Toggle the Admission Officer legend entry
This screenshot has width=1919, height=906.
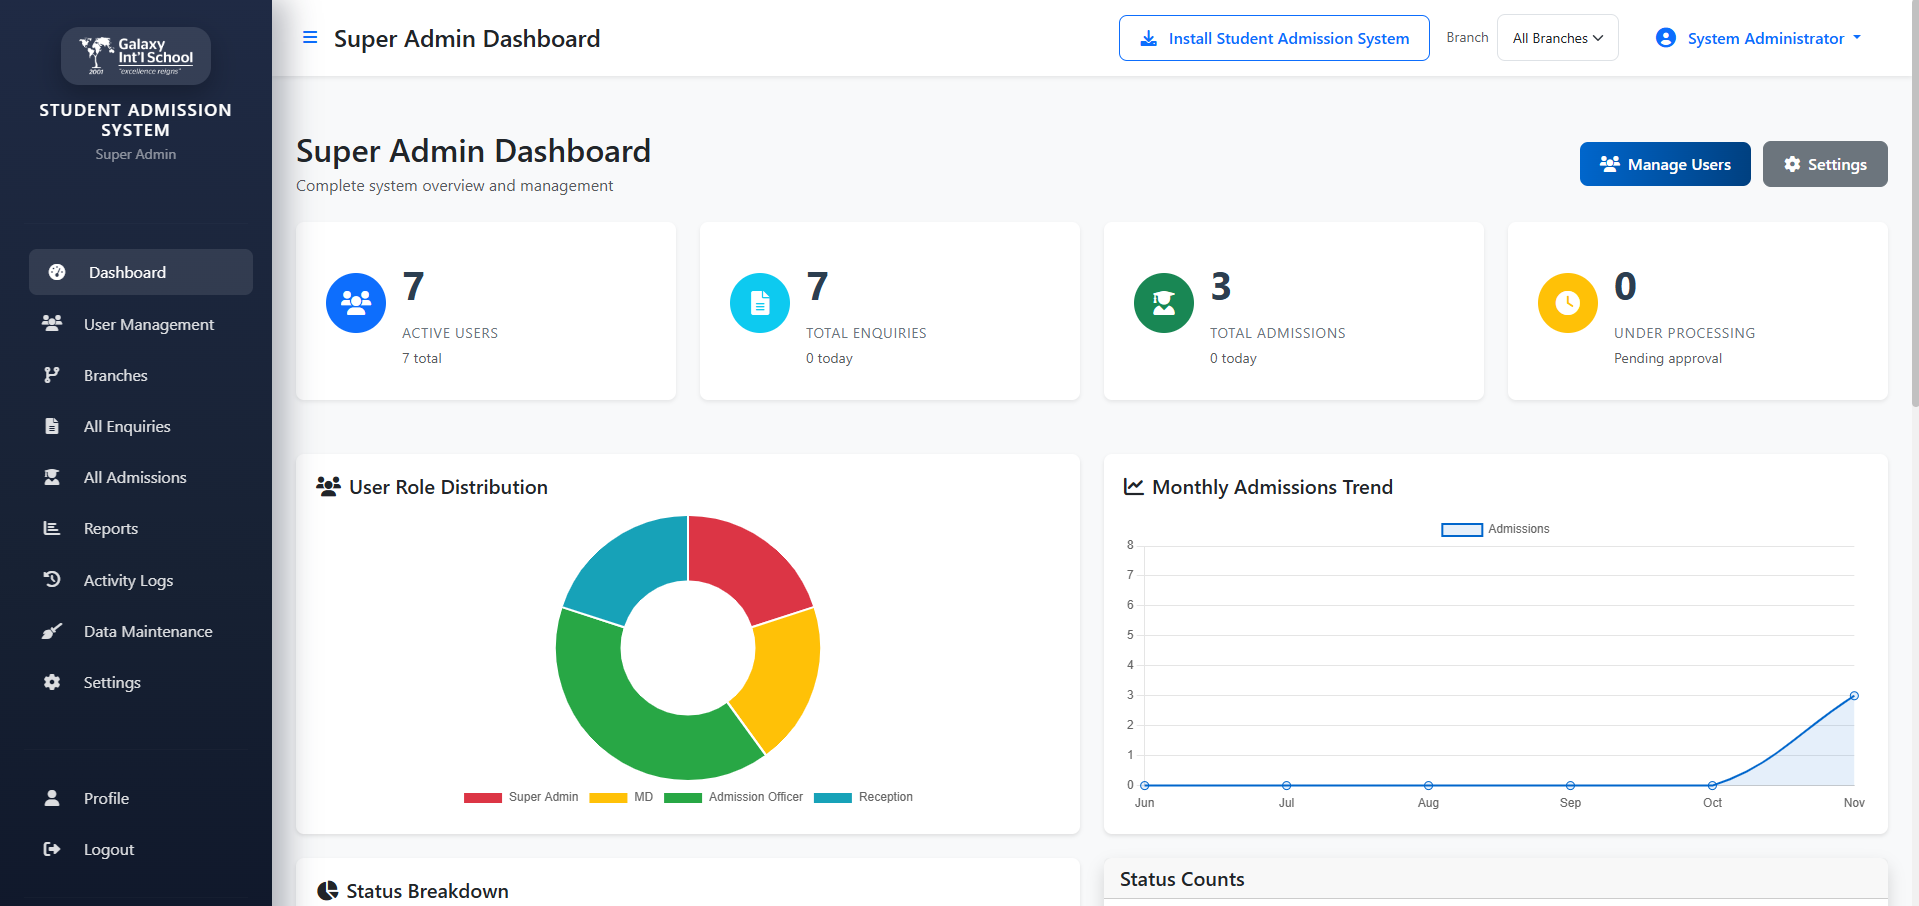734,797
